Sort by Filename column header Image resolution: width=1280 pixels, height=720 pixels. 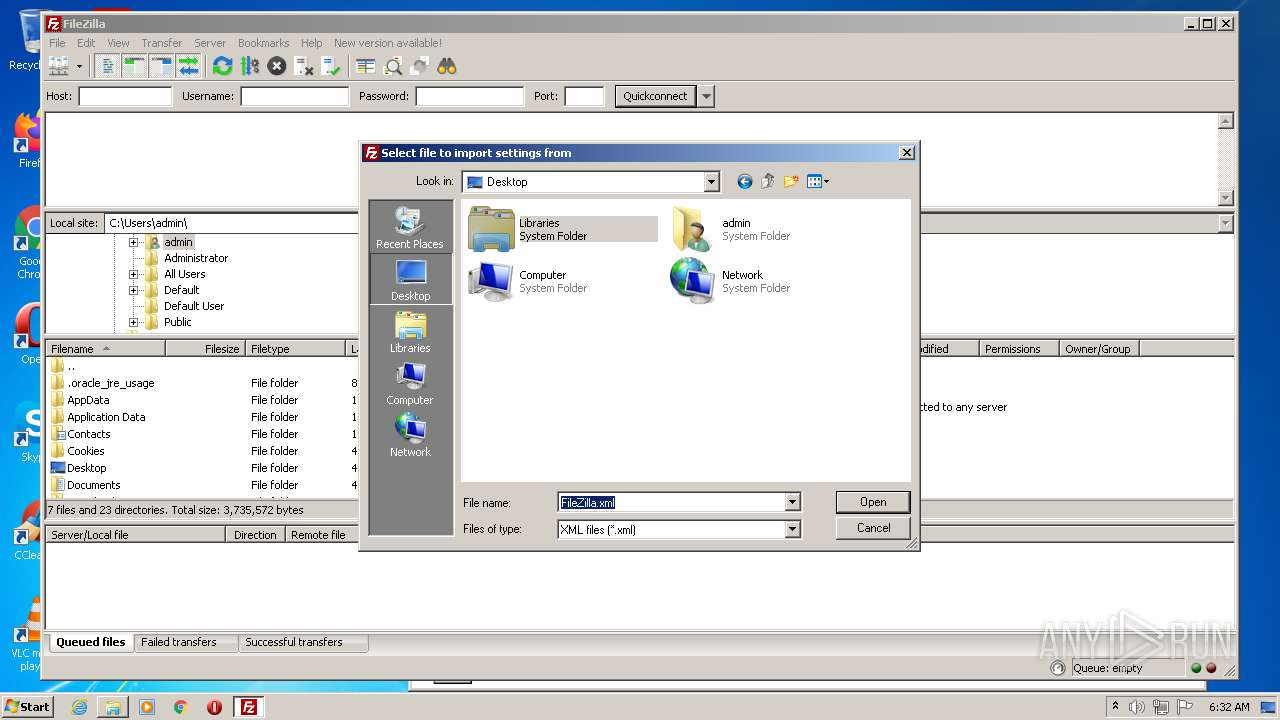click(106, 349)
